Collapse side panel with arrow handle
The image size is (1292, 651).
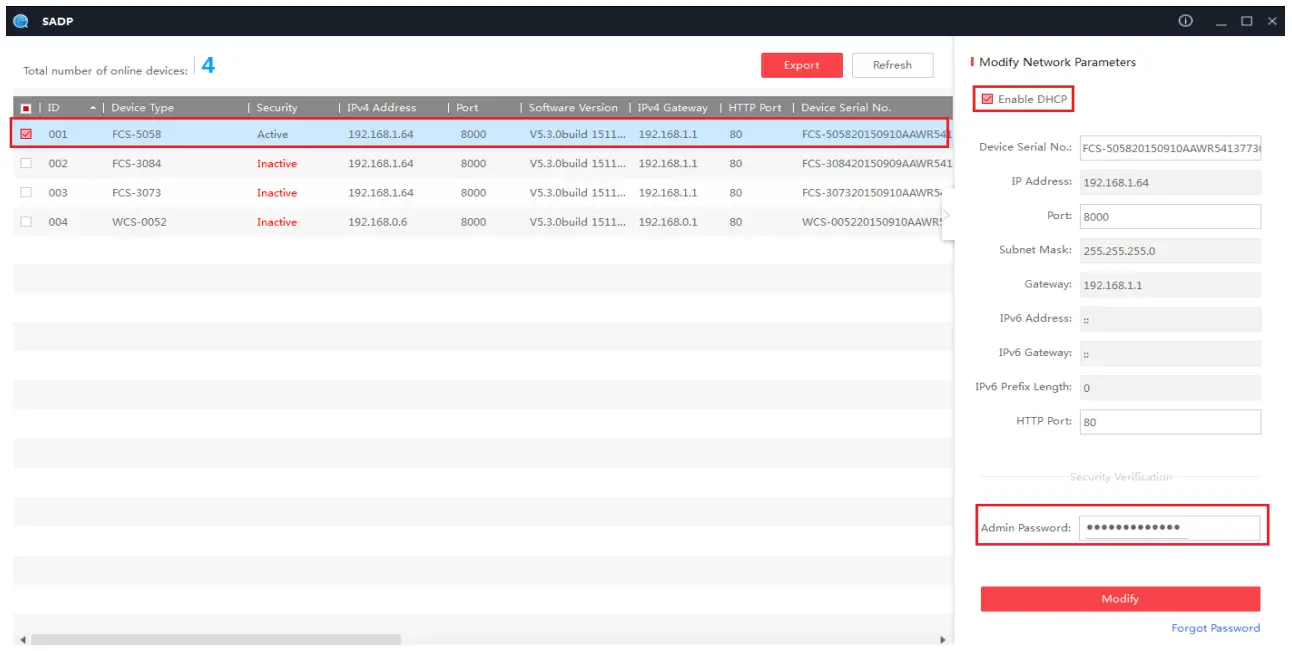(946, 215)
